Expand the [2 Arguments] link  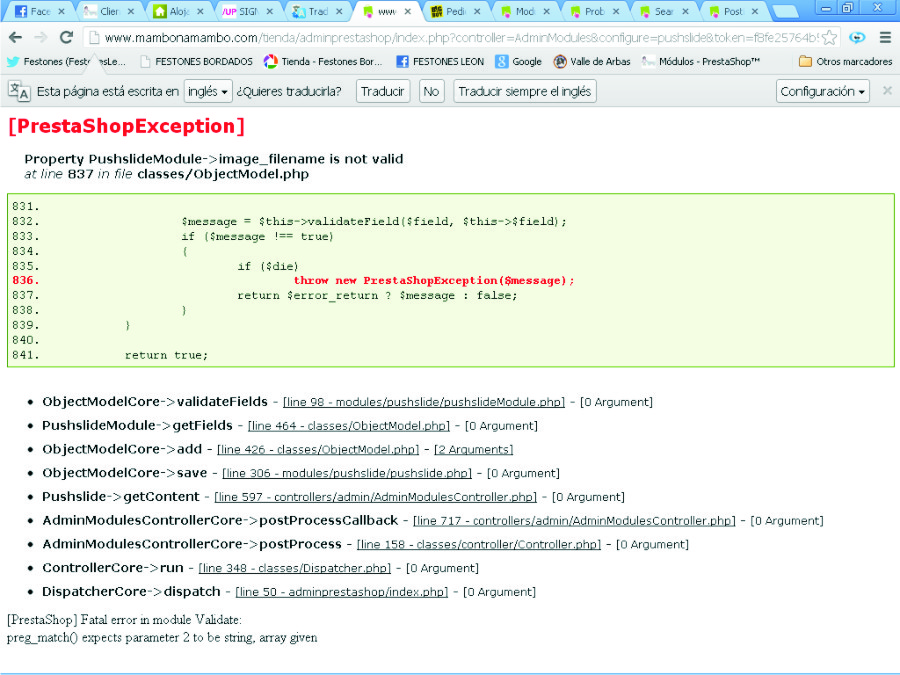pyautogui.click(x=474, y=449)
